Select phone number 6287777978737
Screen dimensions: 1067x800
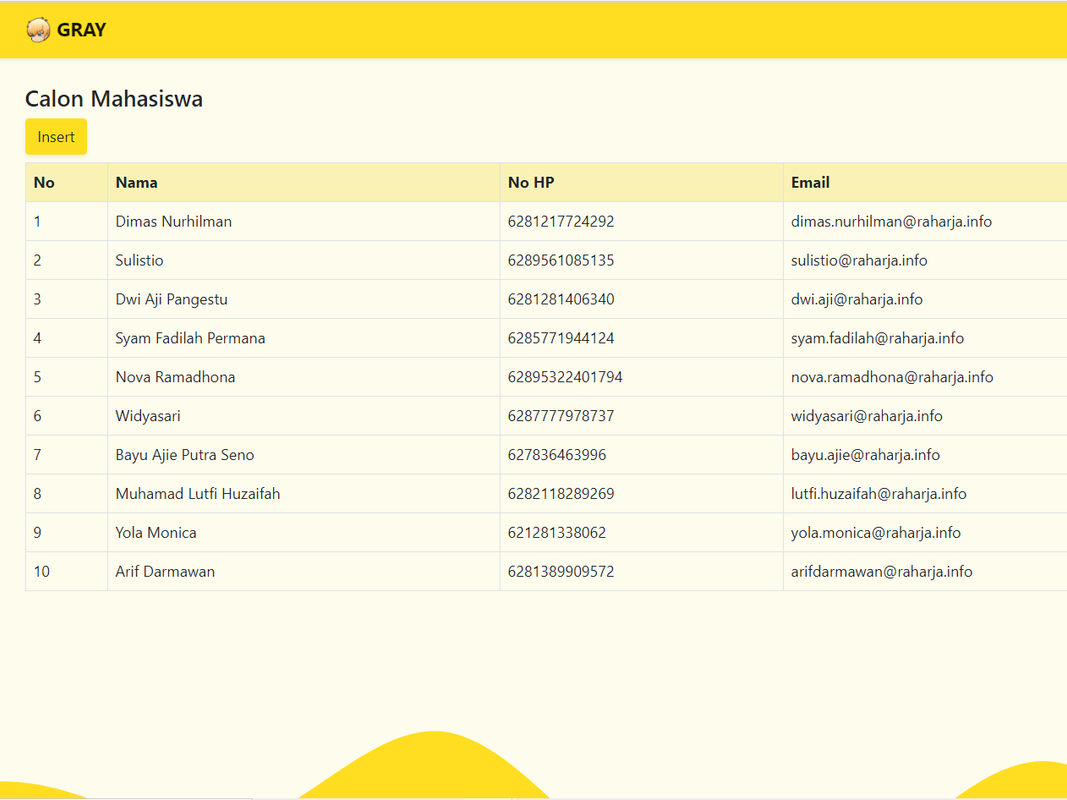[x=561, y=415]
